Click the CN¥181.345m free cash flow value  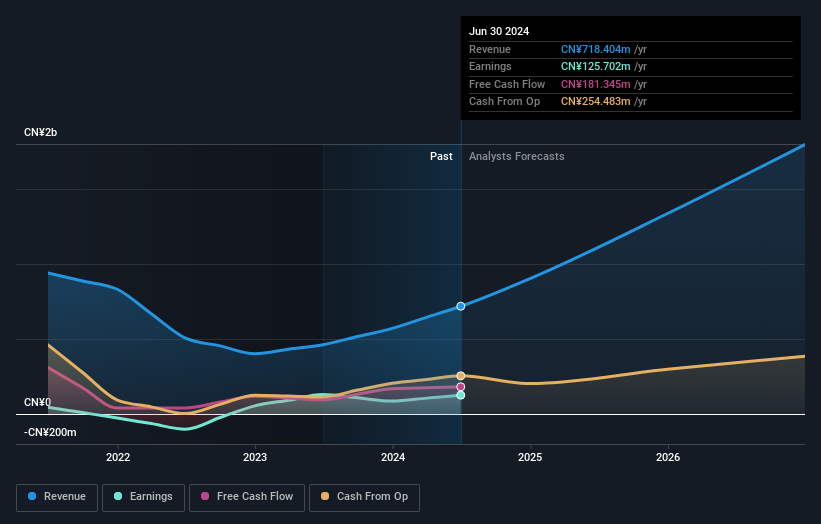595,84
